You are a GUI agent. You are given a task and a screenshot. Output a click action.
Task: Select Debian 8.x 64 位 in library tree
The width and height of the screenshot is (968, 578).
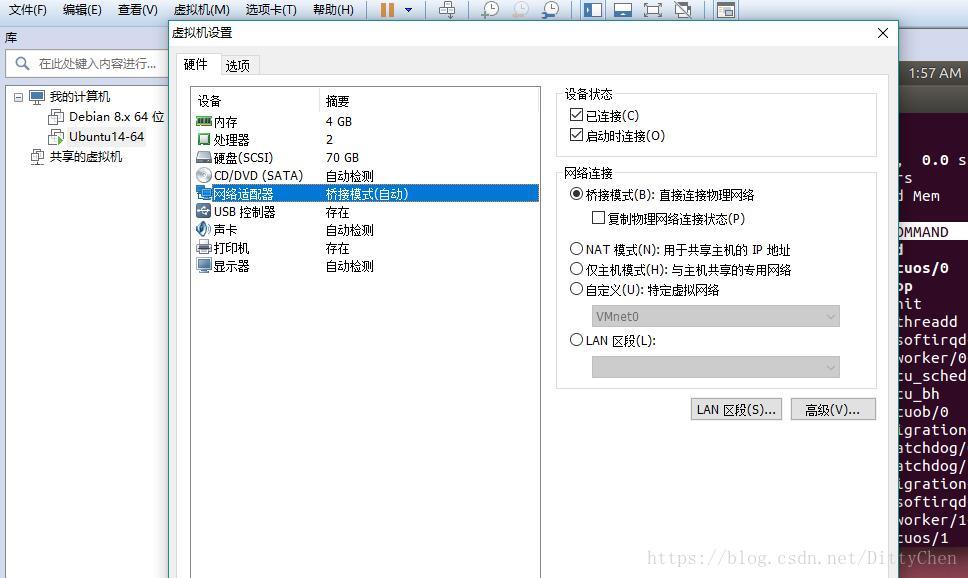pos(116,117)
